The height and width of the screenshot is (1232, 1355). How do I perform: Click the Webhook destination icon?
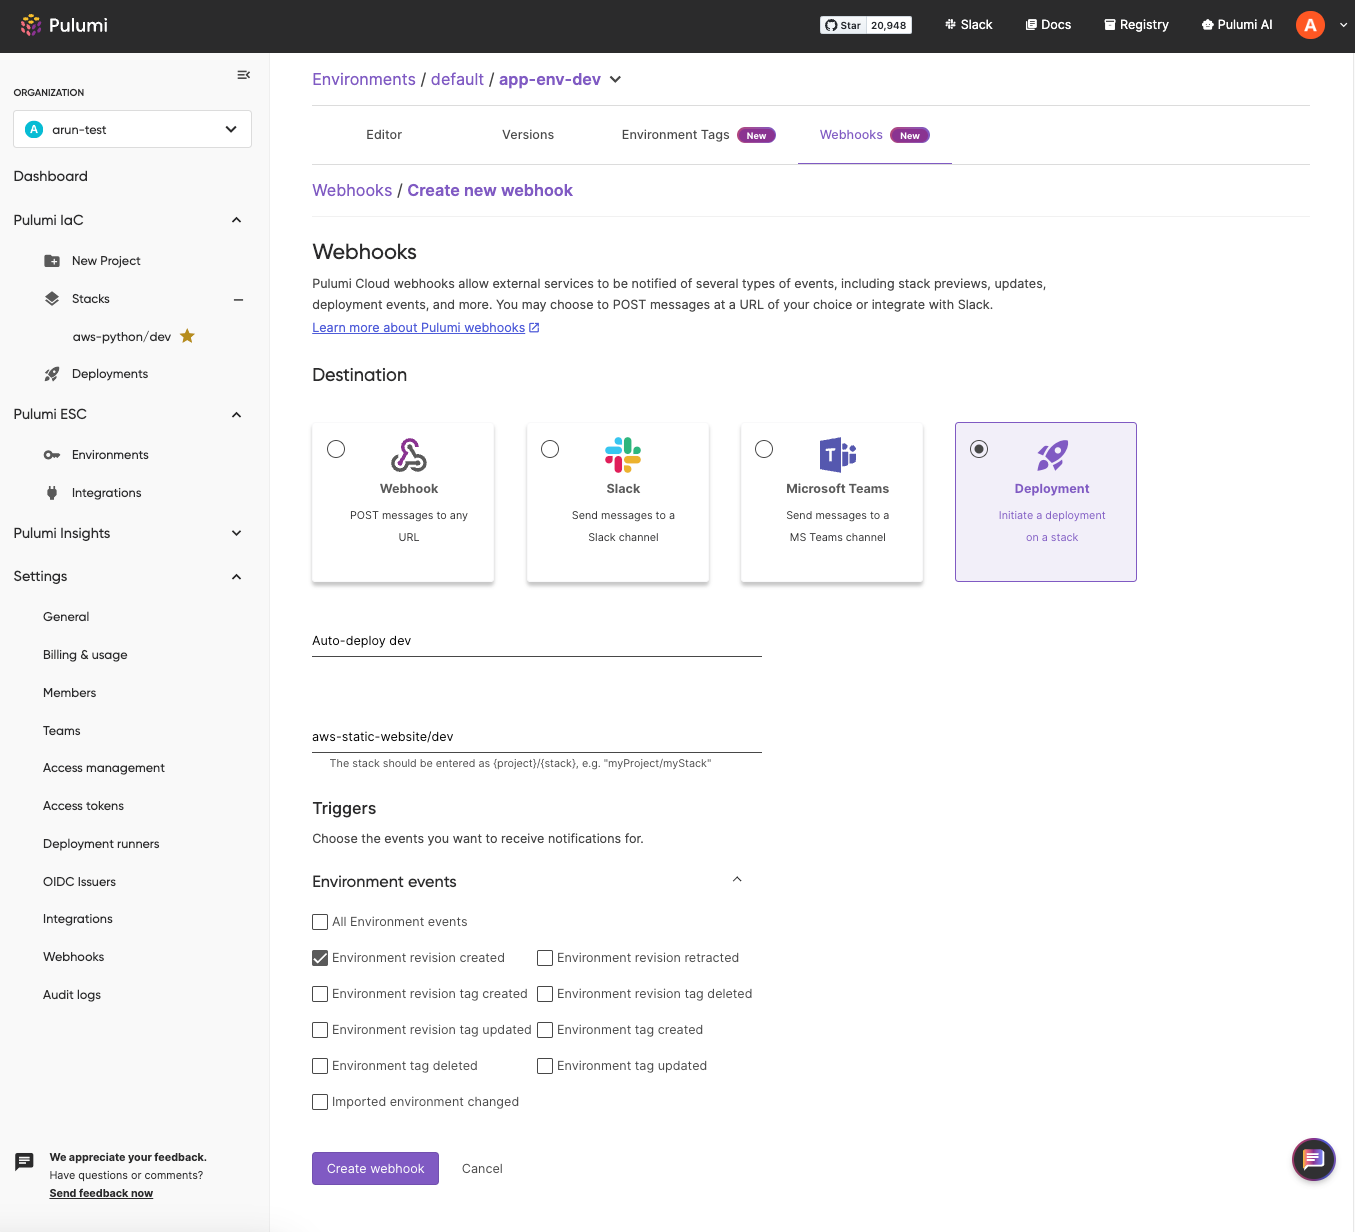[x=409, y=455]
